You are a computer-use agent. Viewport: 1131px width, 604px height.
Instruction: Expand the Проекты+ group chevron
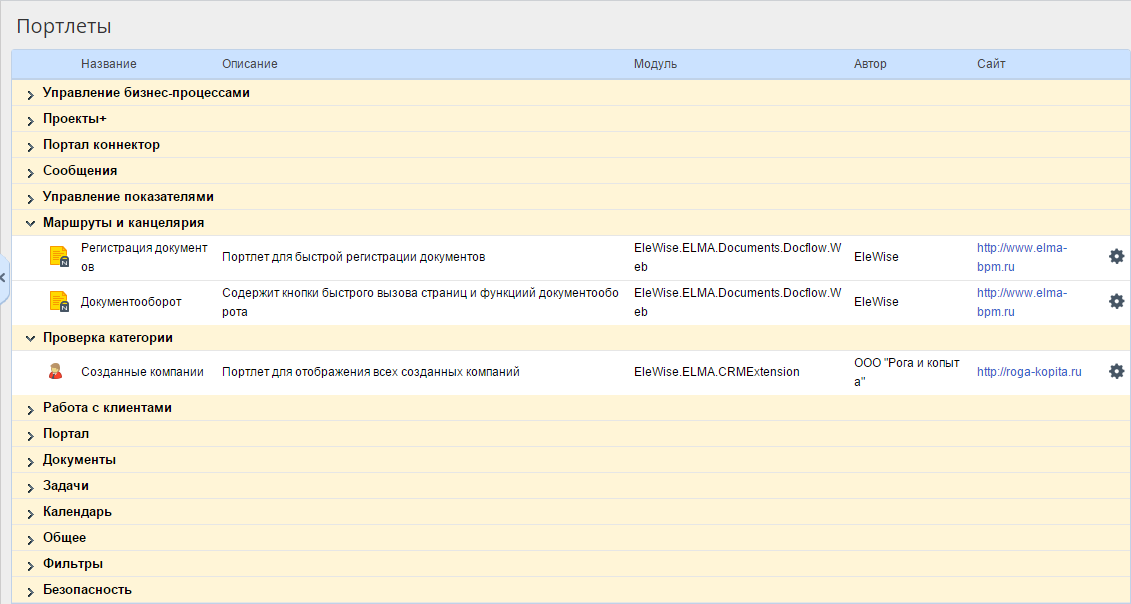coord(31,120)
